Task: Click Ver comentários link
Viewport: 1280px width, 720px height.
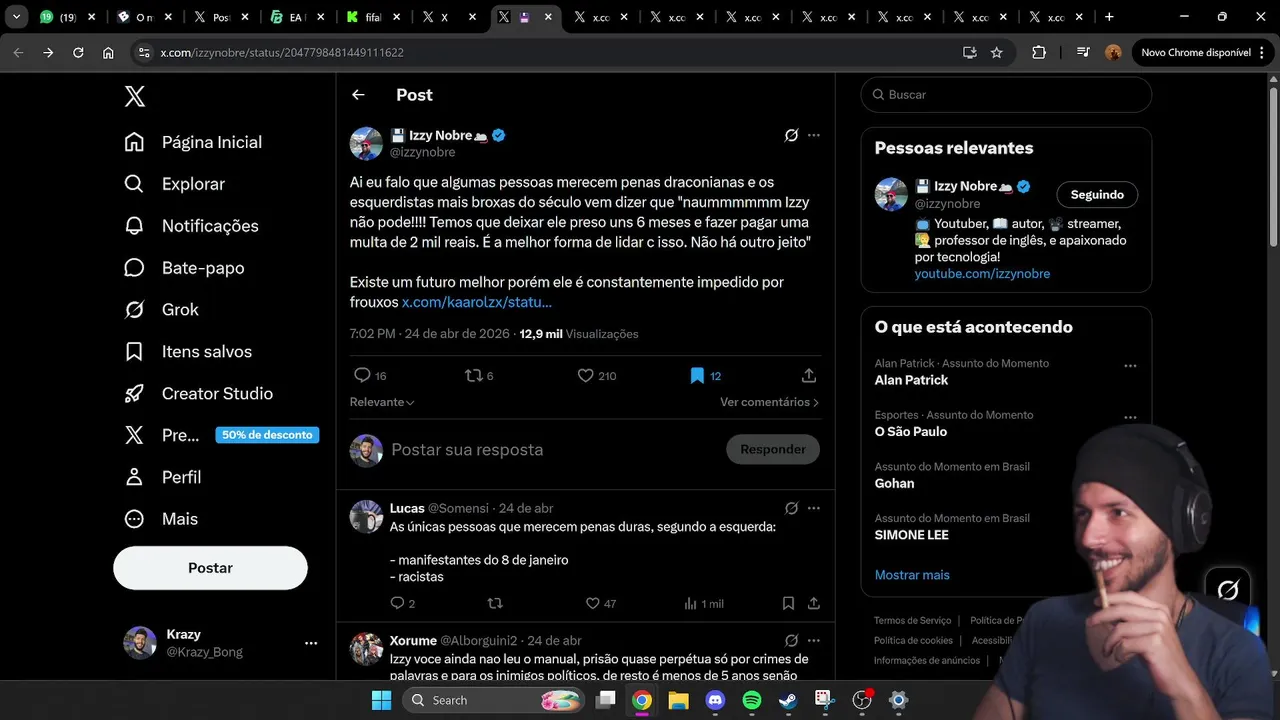Action: 770,402
